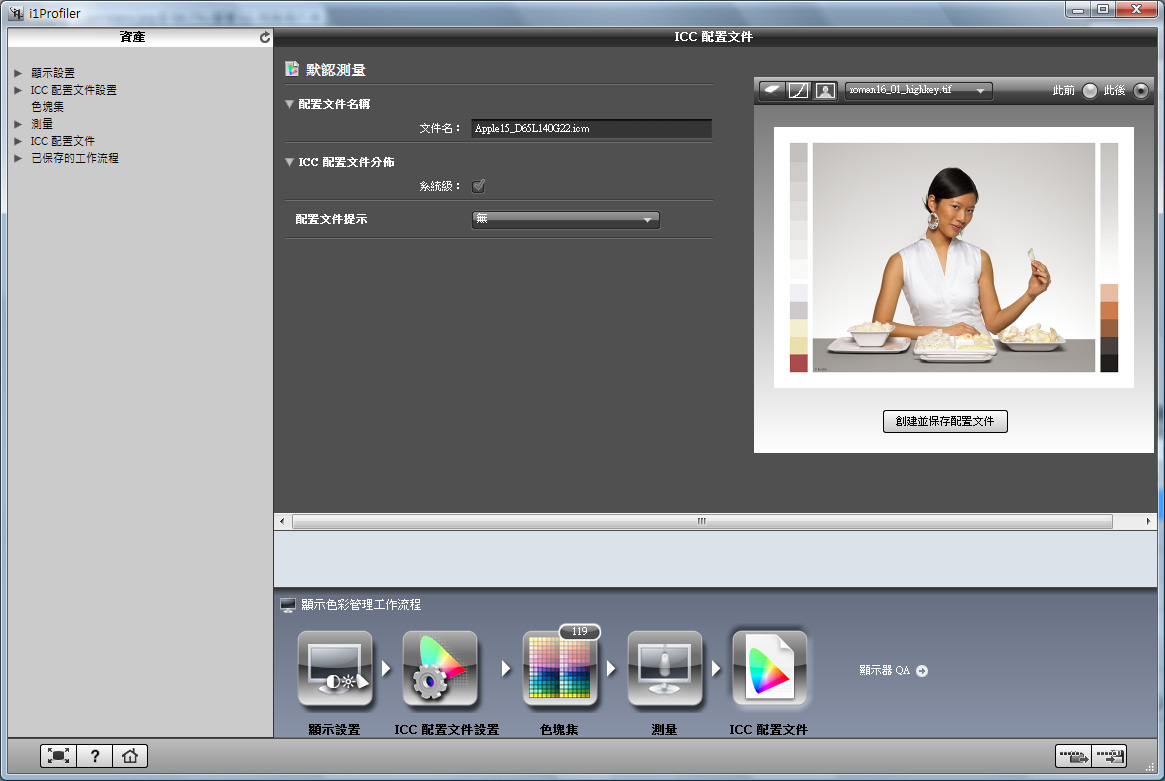
Task: Switch to portrait image preview icon
Action: (825, 90)
